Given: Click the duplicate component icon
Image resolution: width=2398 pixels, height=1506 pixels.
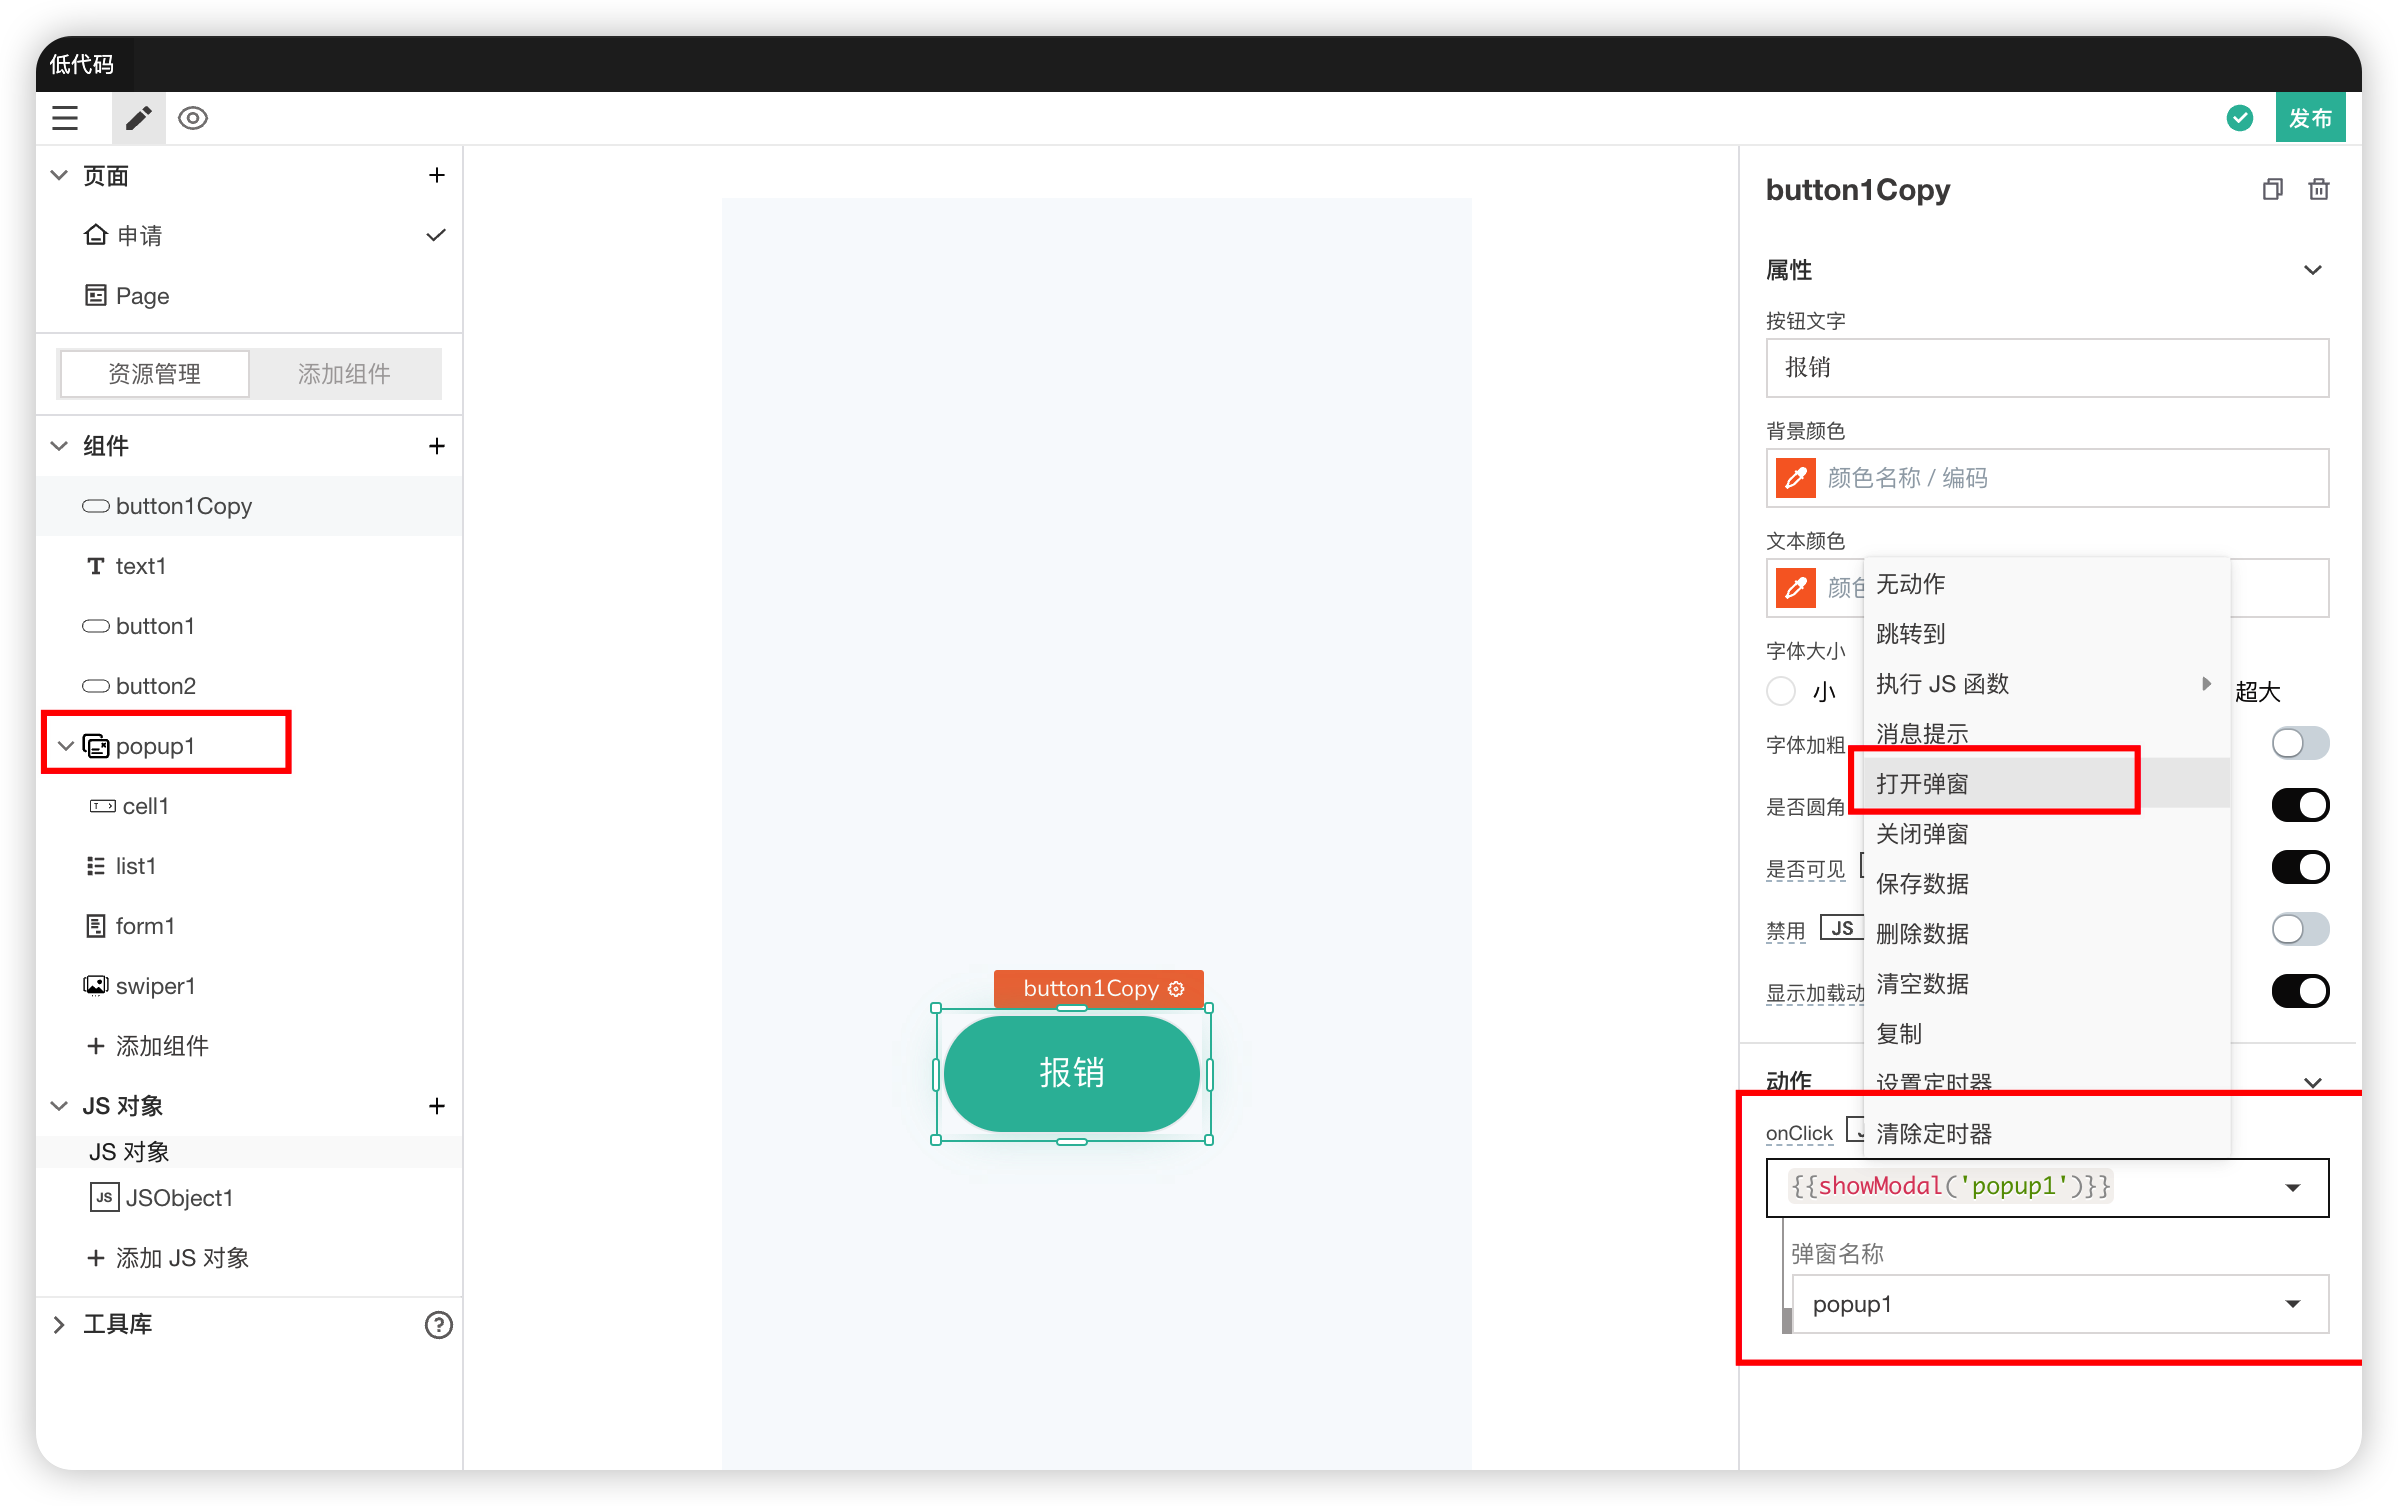Looking at the screenshot, I should [2272, 189].
